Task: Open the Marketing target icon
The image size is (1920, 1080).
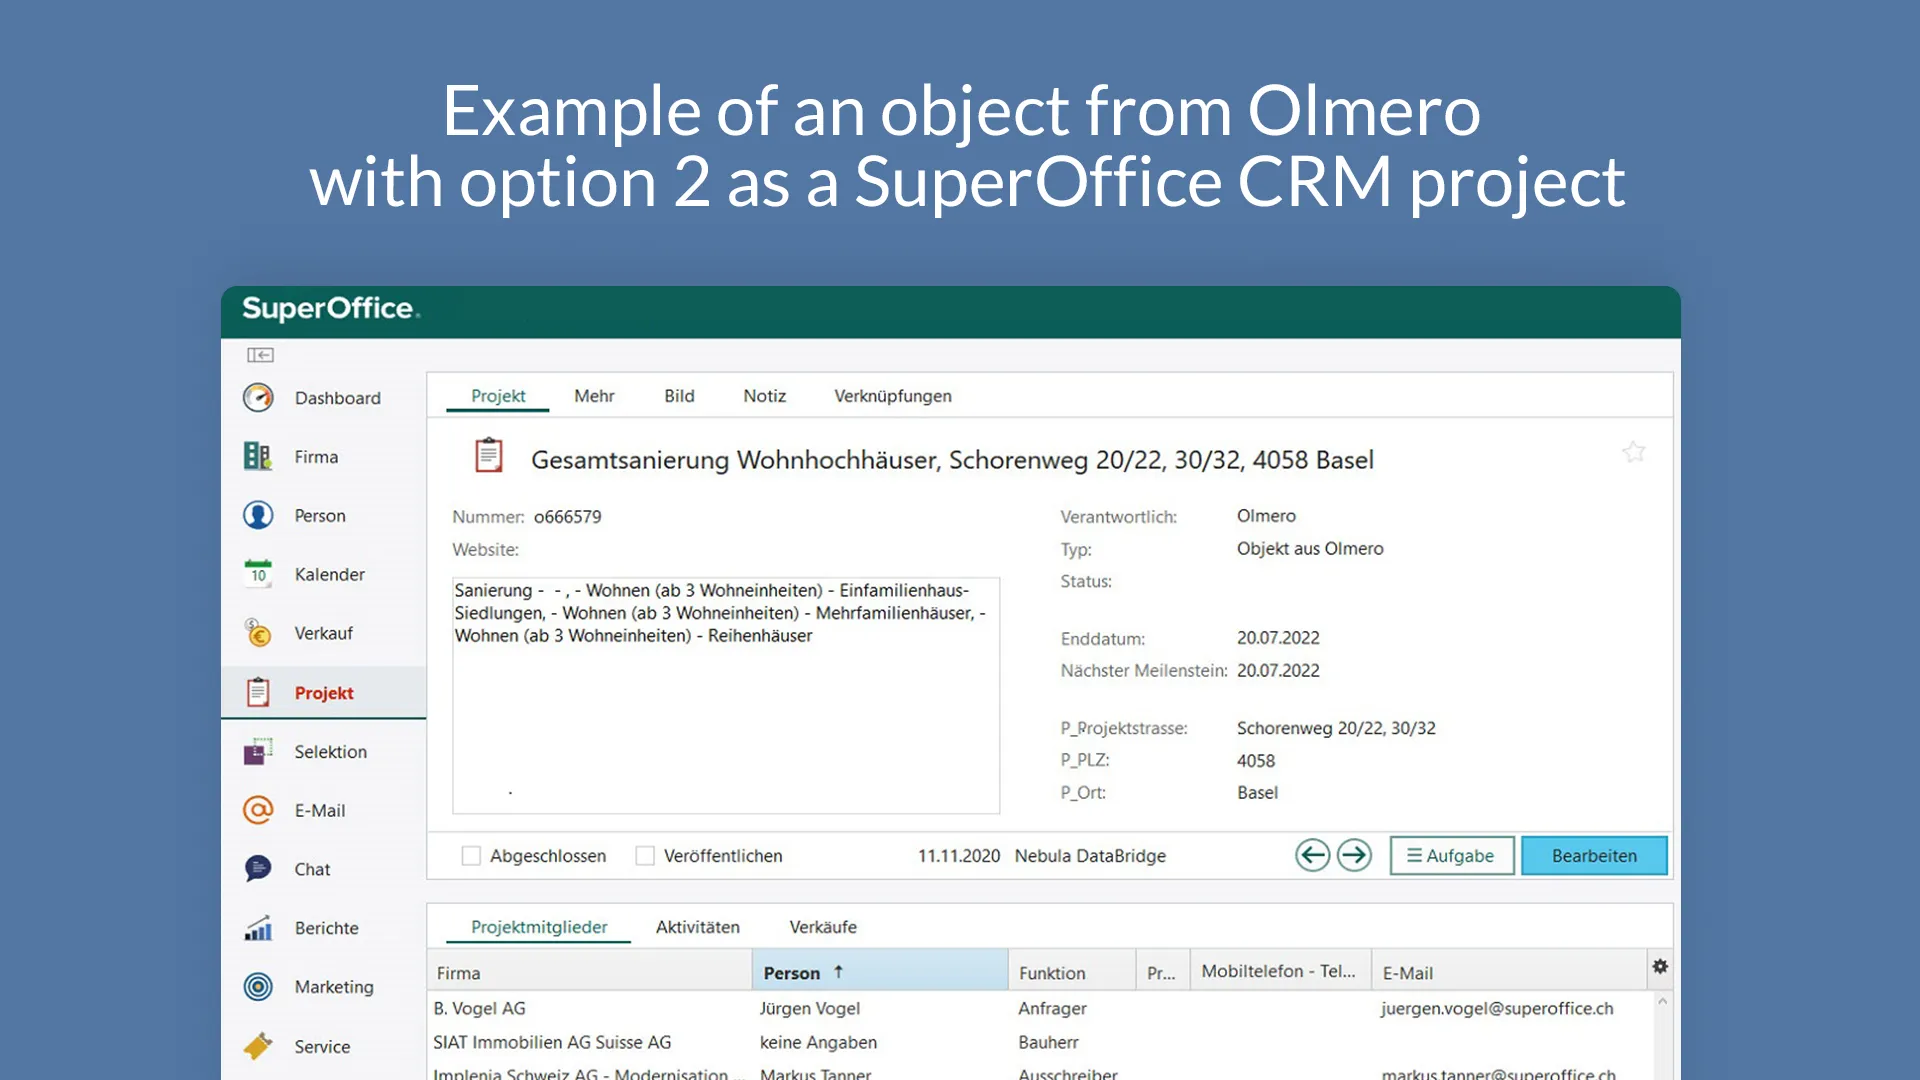Action: pos(258,987)
